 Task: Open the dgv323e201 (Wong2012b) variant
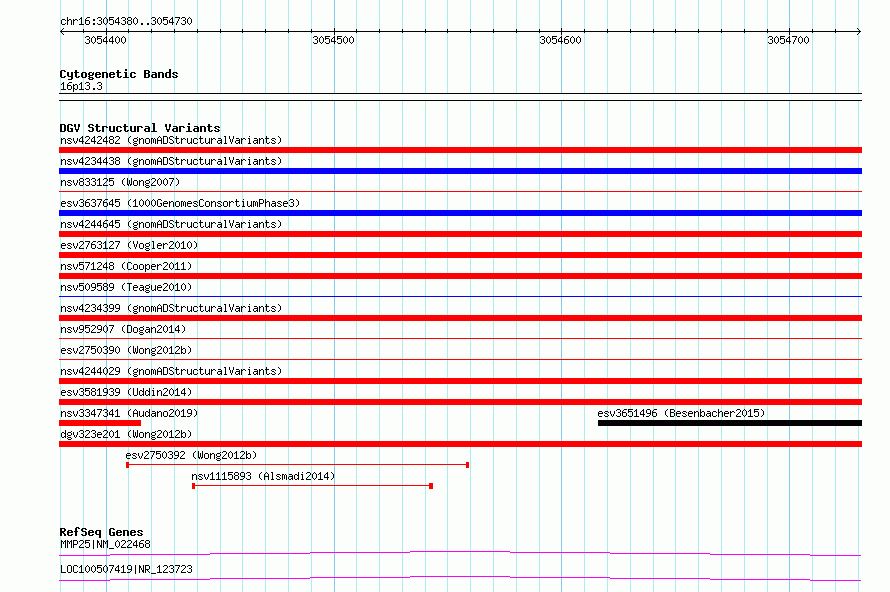pyautogui.click(x=126, y=434)
